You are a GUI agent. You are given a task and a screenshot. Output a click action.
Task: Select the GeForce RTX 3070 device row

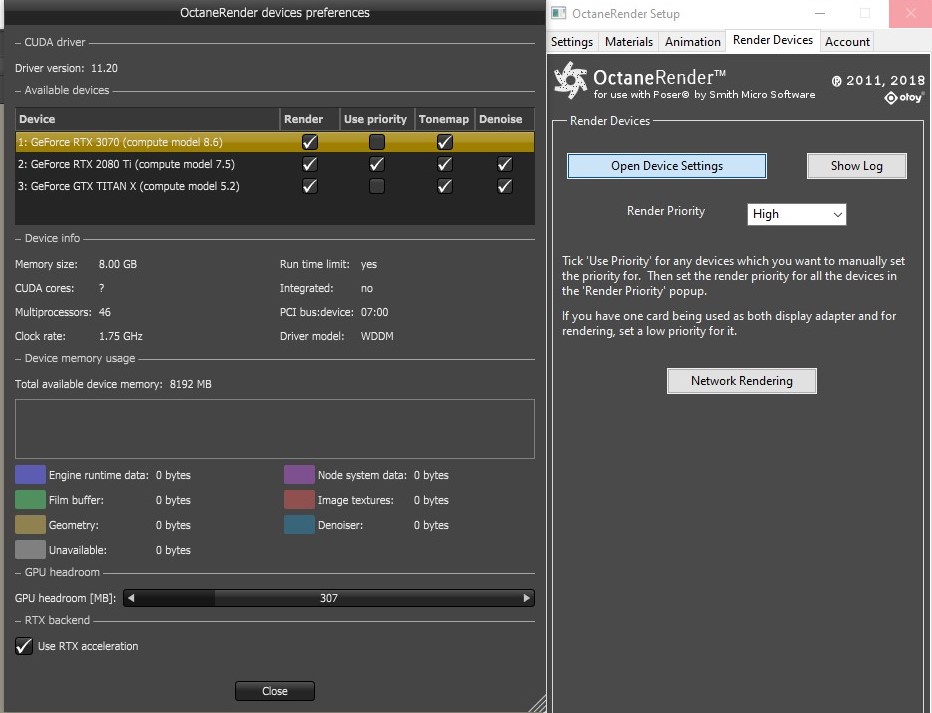click(275, 142)
